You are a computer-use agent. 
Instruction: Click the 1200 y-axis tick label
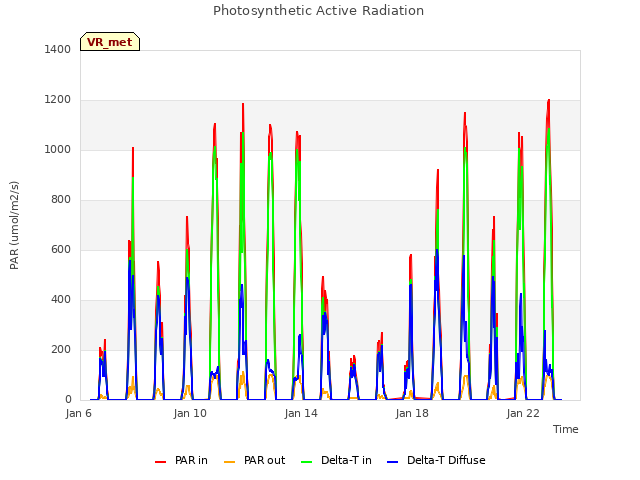pyautogui.click(x=58, y=100)
